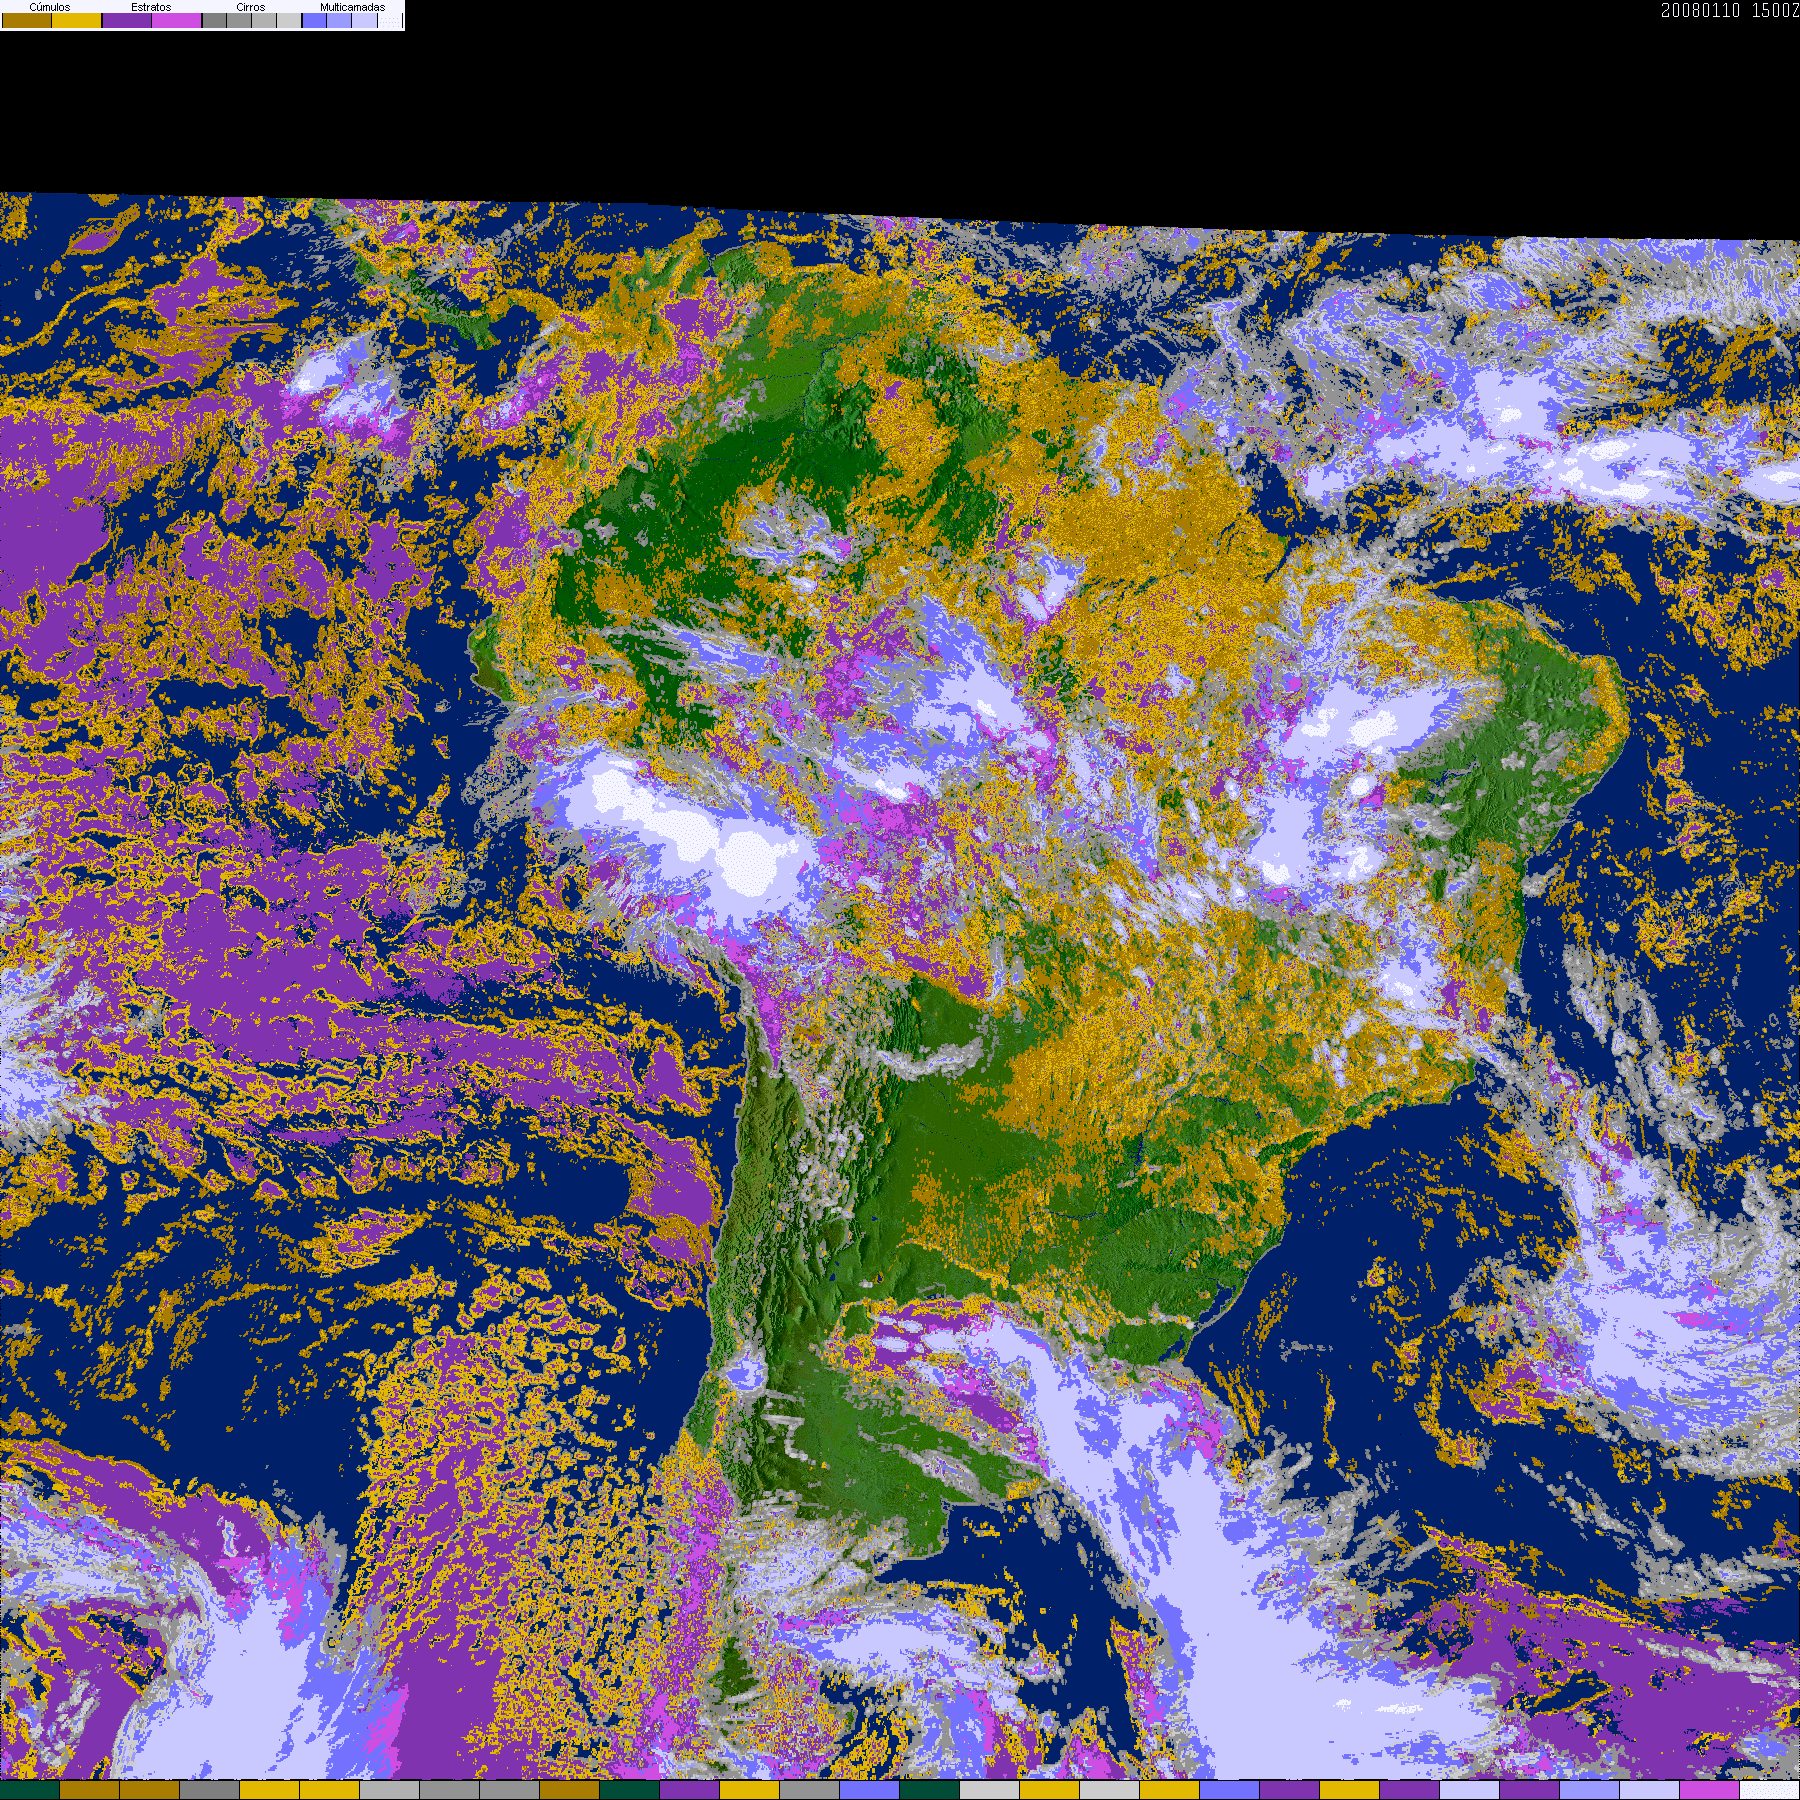Select the dark brown Cúmulos swatch
1800x1800 pixels.
(x=27, y=20)
